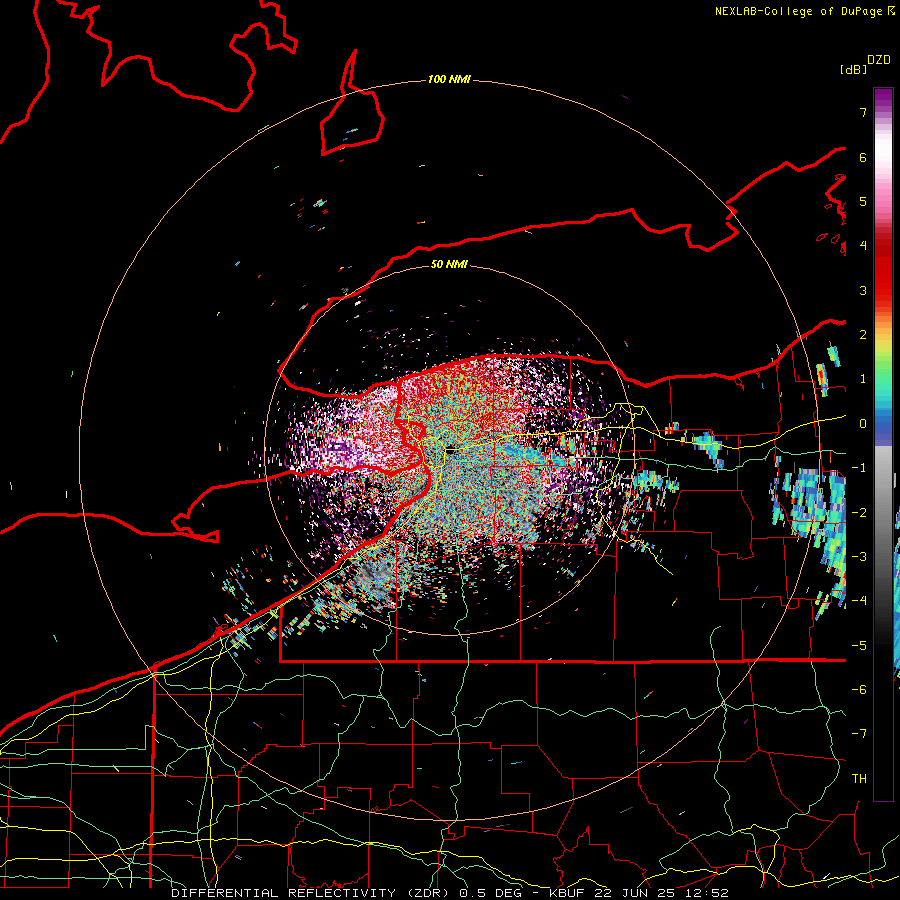Image resolution: width=900 pixels, height=900 pixels.
Task: Click the -4 value on the color scale
Action: point(859,601)
